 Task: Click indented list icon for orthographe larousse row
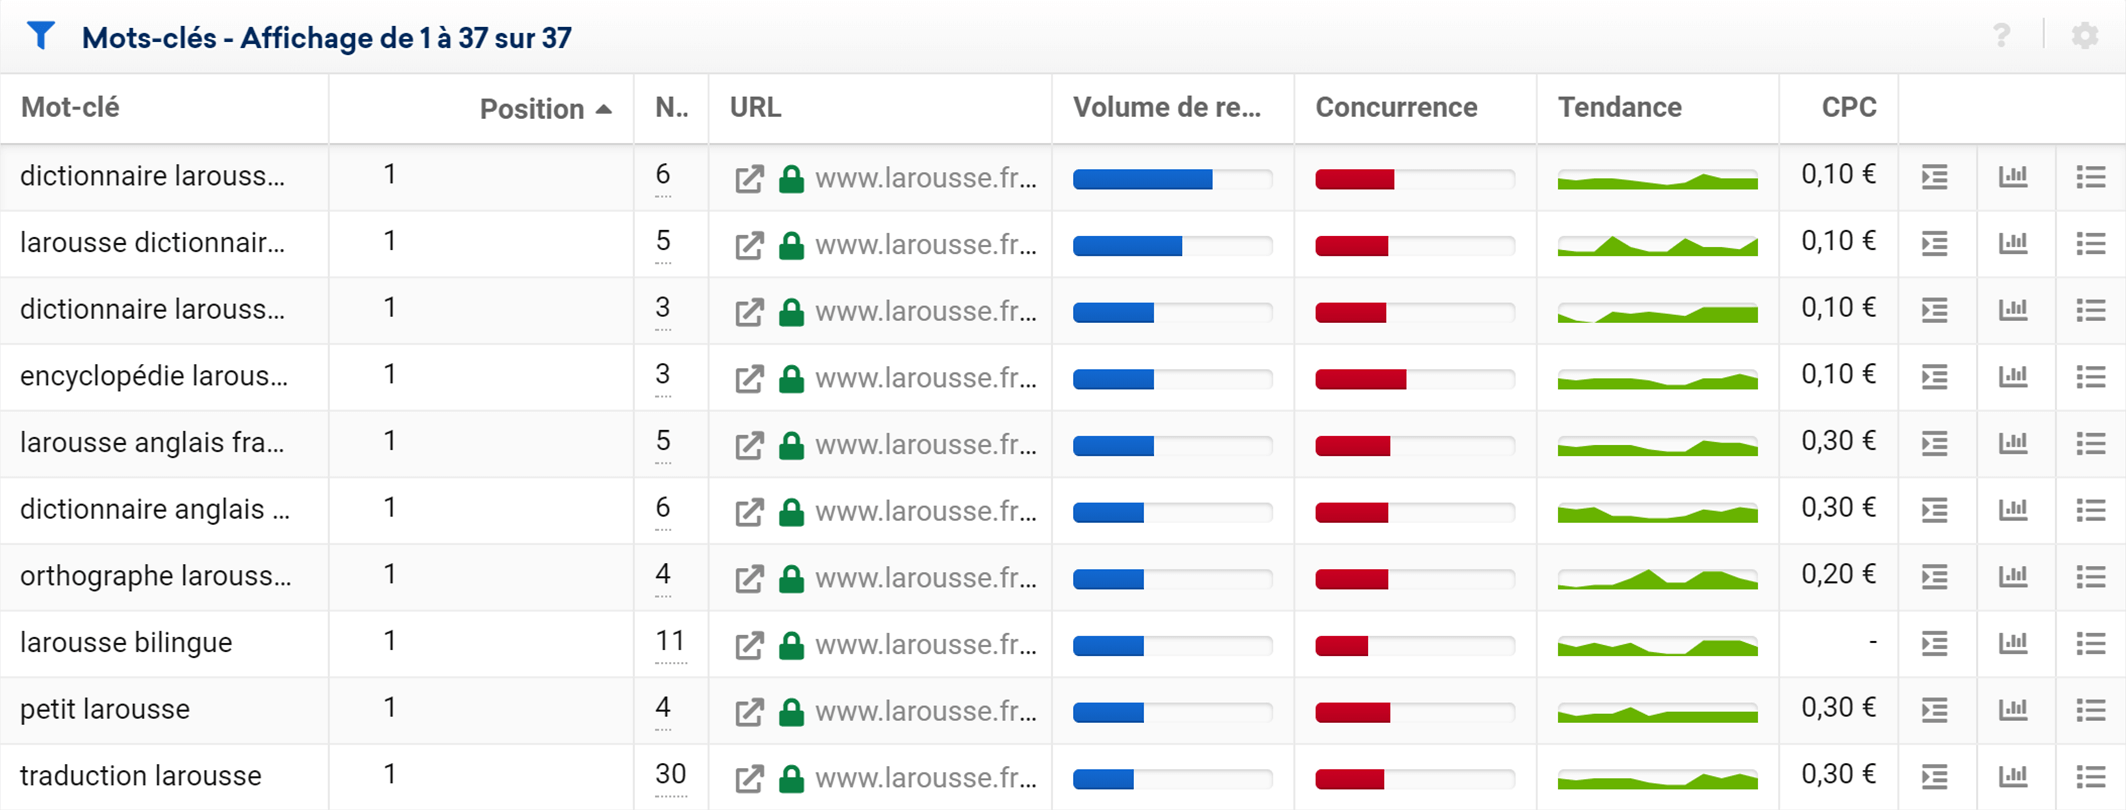coord(1934,577)
